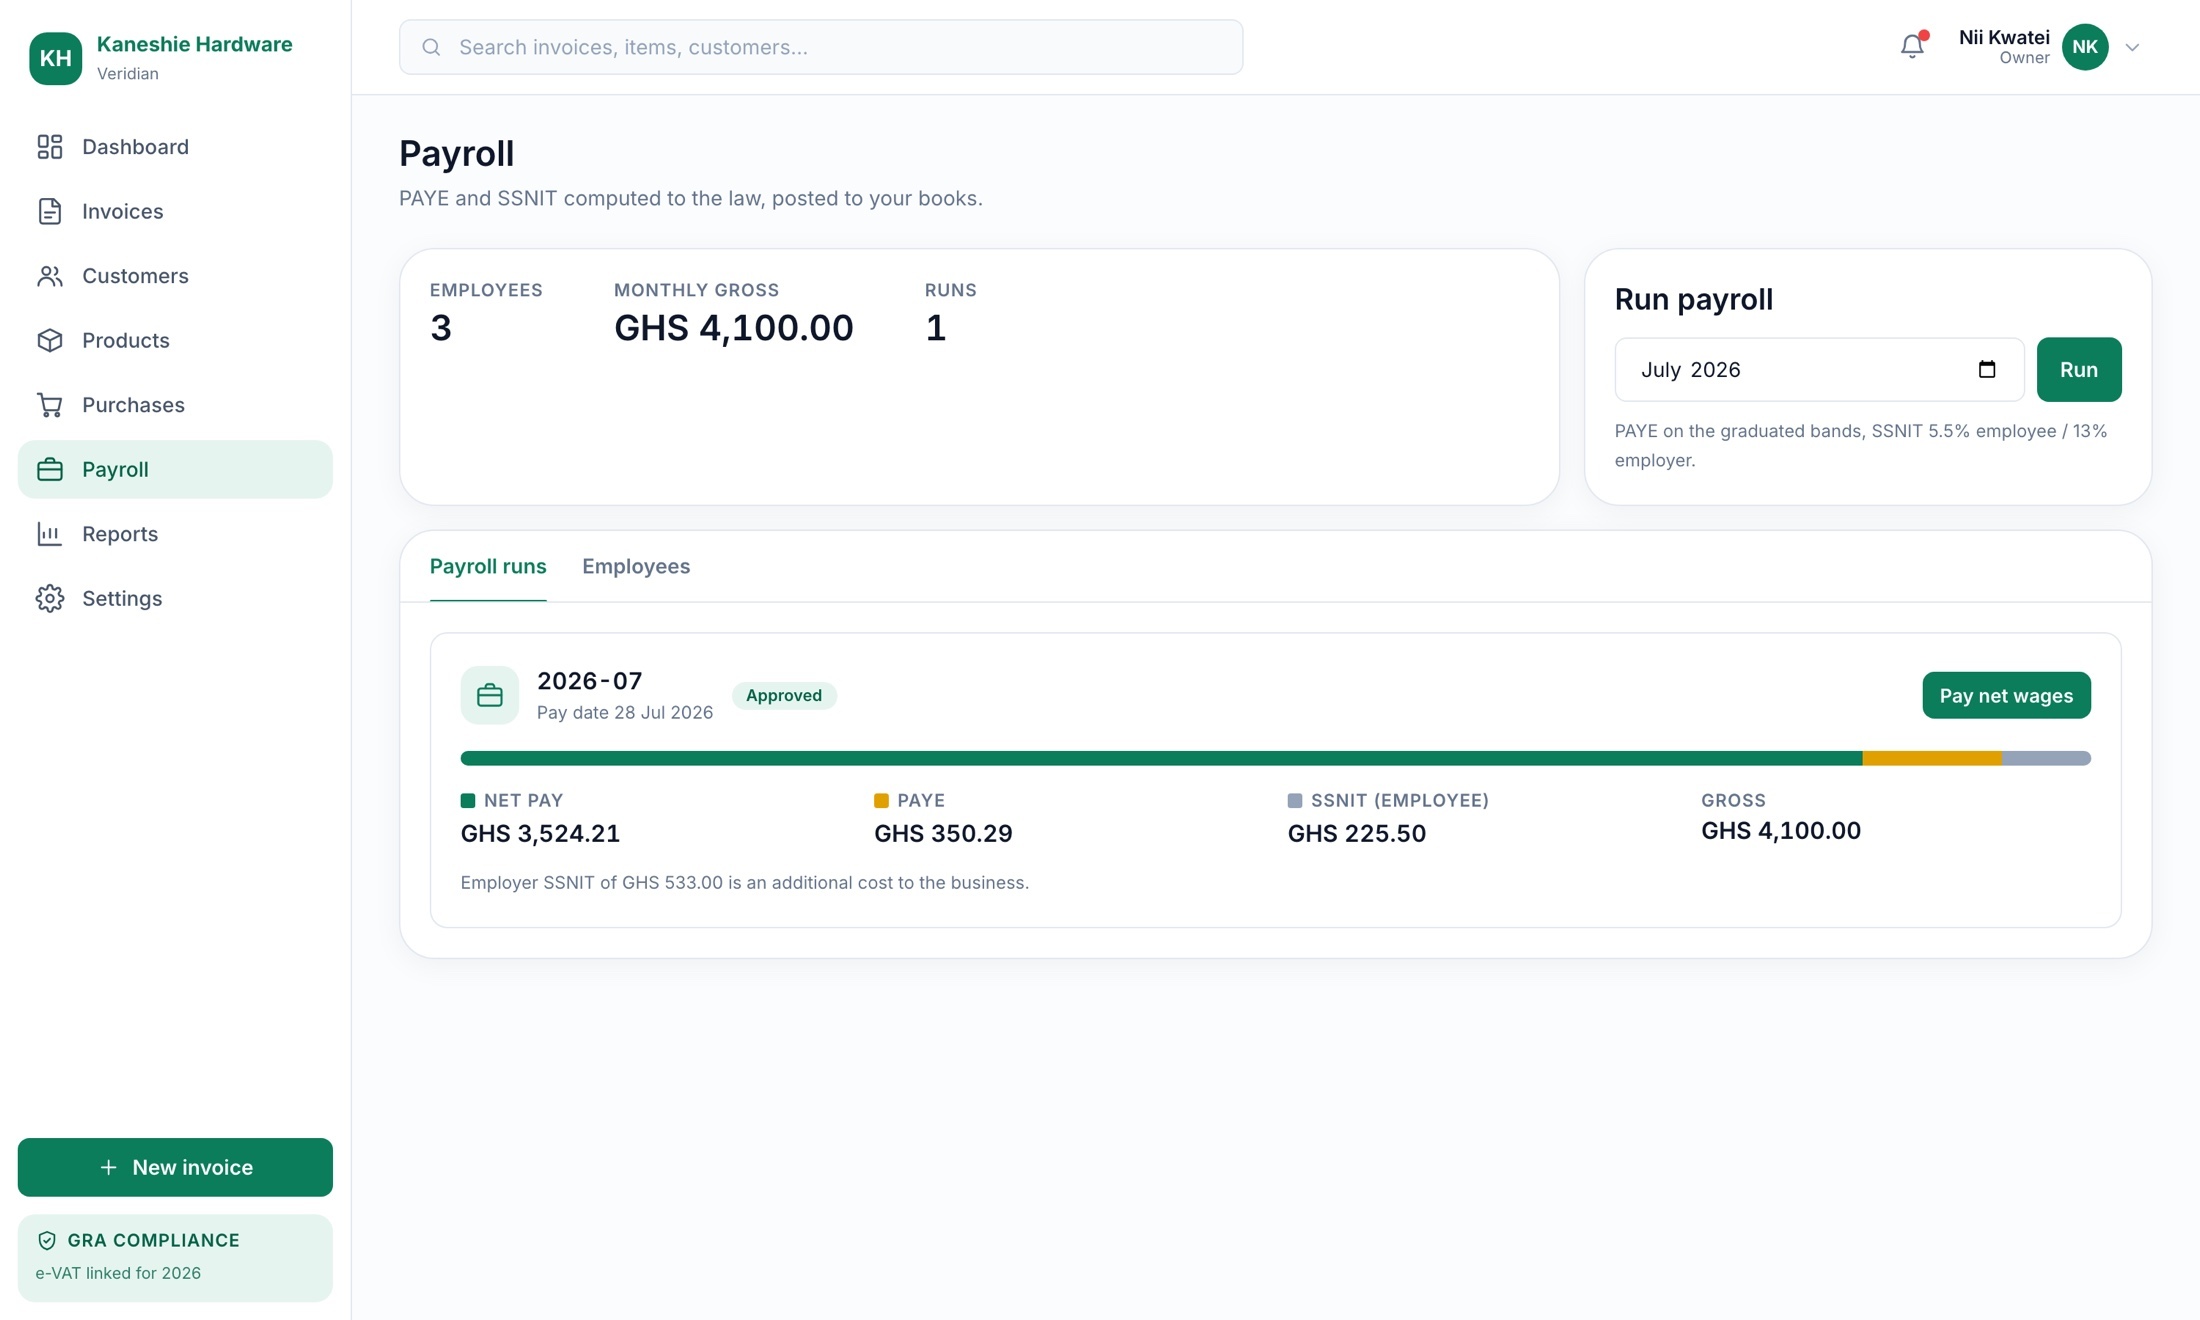The width and height of the screenshot is (2200, 1320).
Task: Click the Monthly gross GHS 4,100.00 figure
Action: pos(734,328)
